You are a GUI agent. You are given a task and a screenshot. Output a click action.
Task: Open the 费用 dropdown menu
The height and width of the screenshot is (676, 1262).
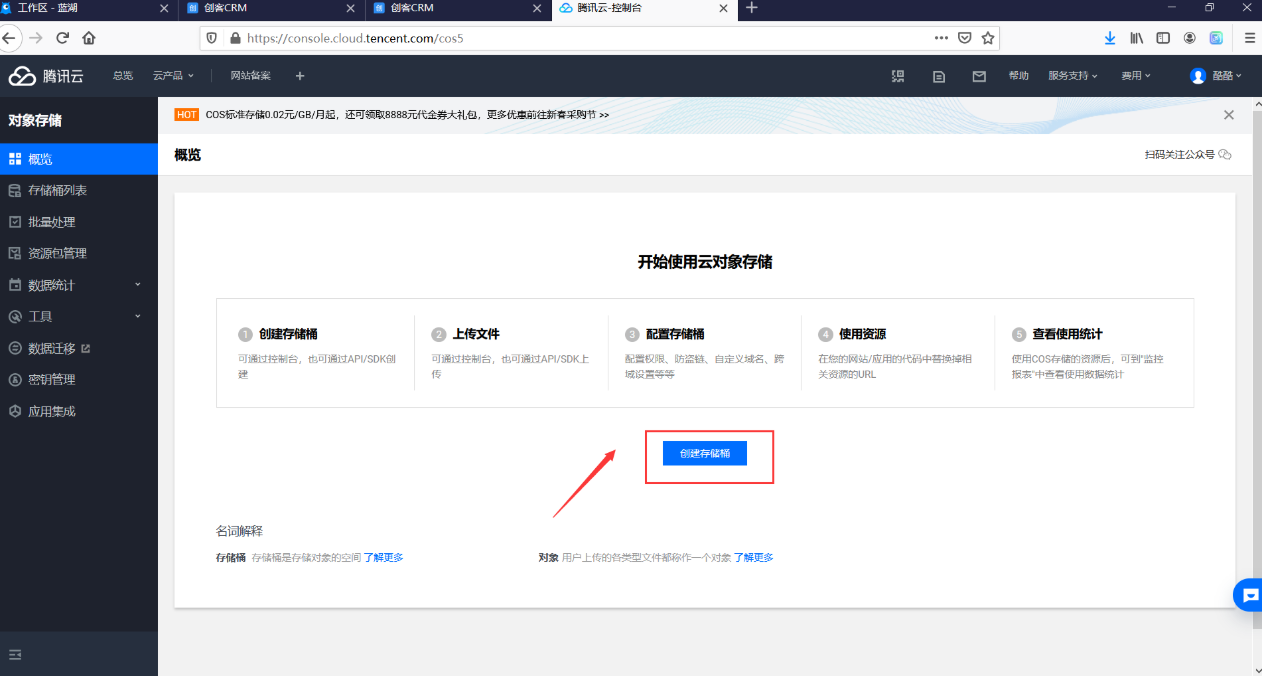1135,76
